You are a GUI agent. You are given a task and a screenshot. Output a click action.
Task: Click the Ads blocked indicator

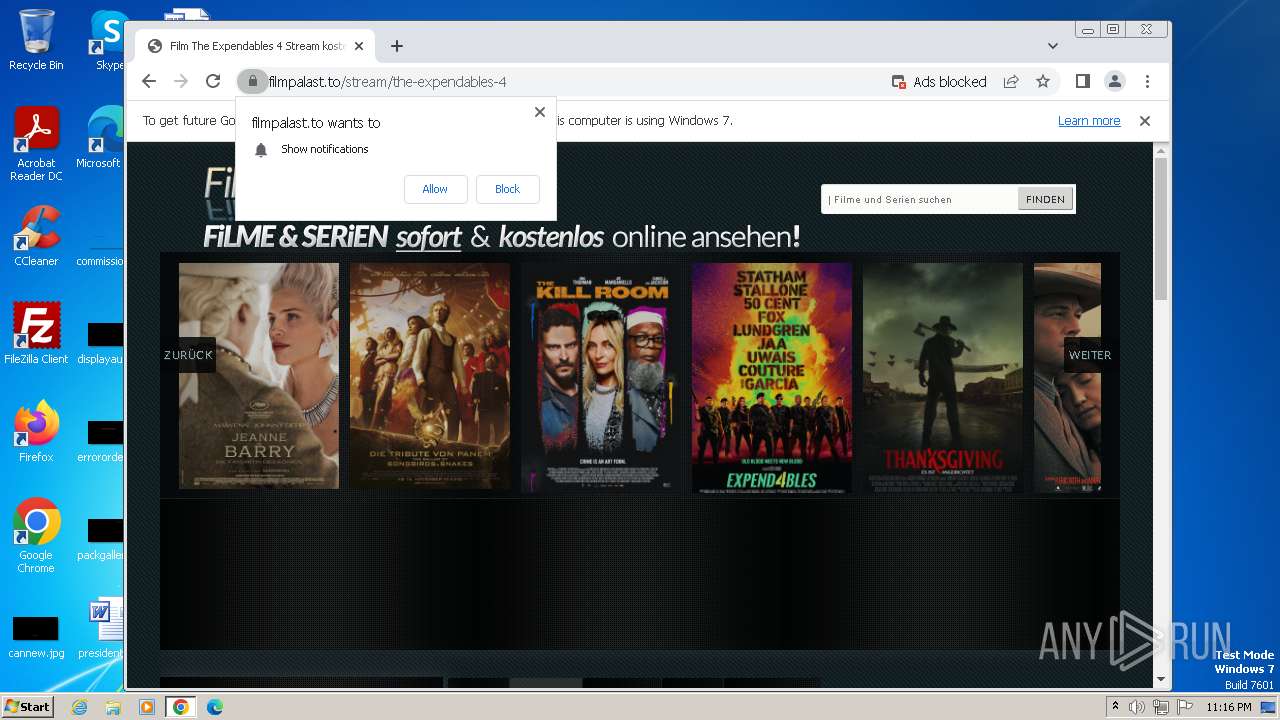click(939, 82)
